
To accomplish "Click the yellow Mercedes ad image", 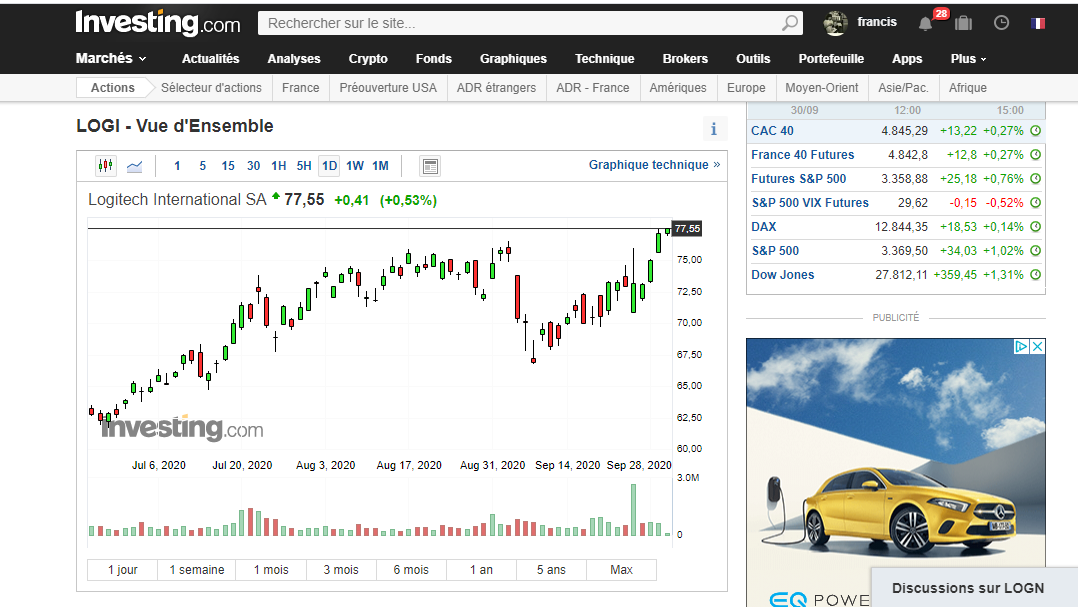I will pos(896,471).
